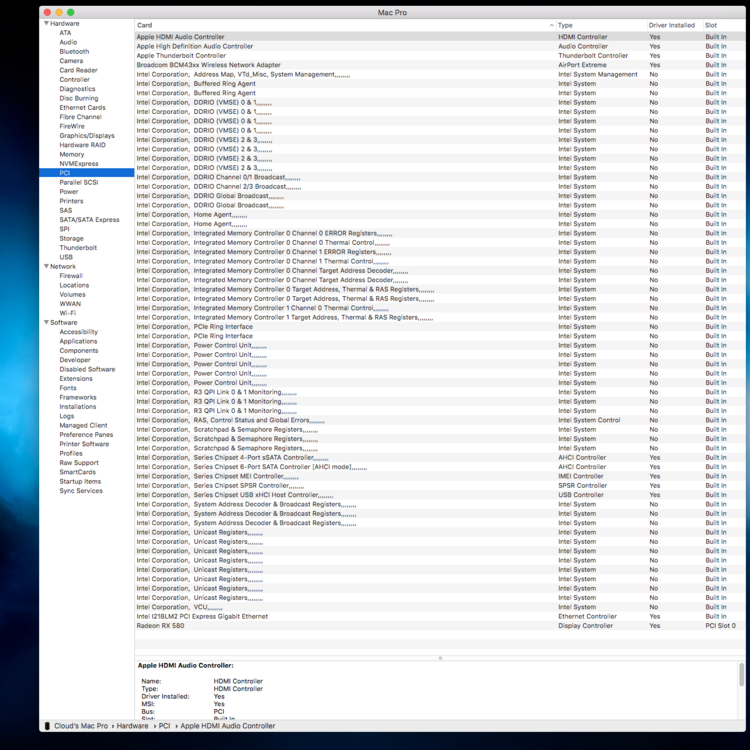Image resolution: width=750 pixels, height=750 pixels.
Task: Select Apple High Definition Audio Controller row
Action: tap(440, 46)
